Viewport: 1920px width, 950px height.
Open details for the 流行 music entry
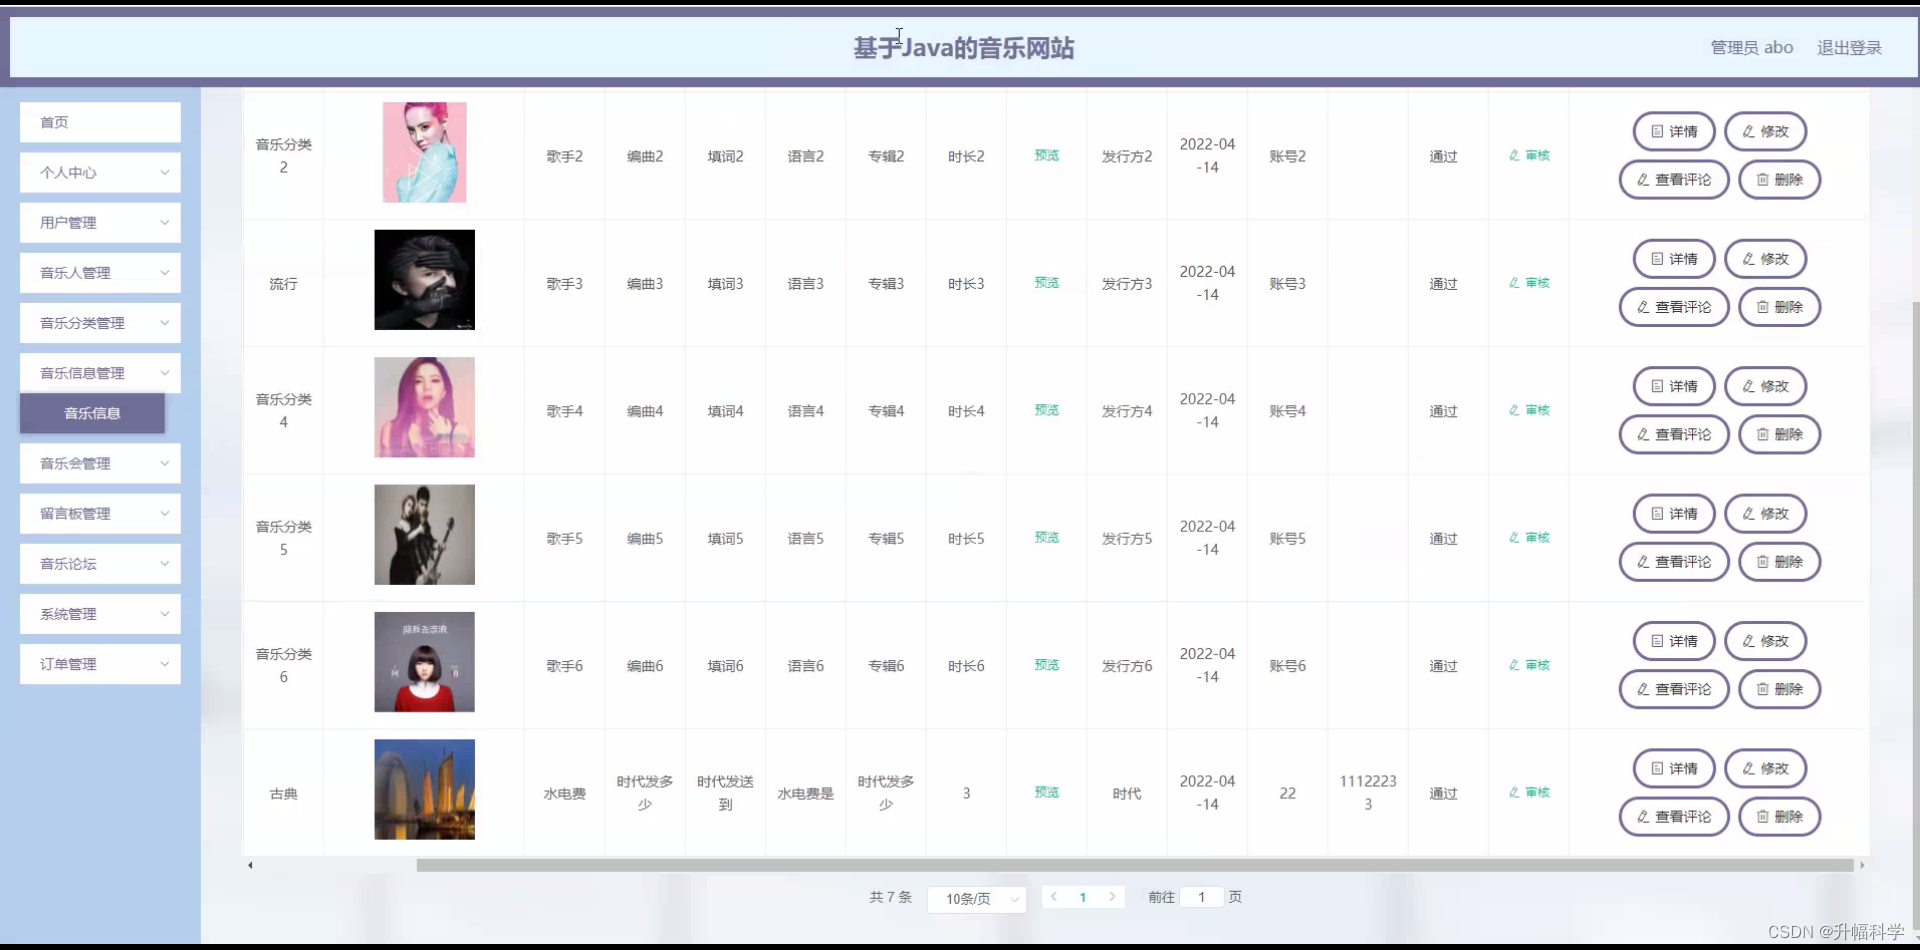[1673, 258]
